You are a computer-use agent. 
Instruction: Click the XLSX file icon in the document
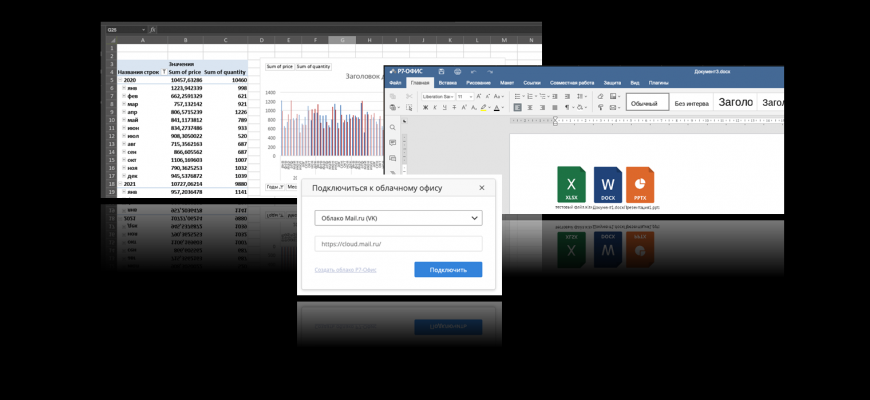pyautogui.click(x=572, y=185)
